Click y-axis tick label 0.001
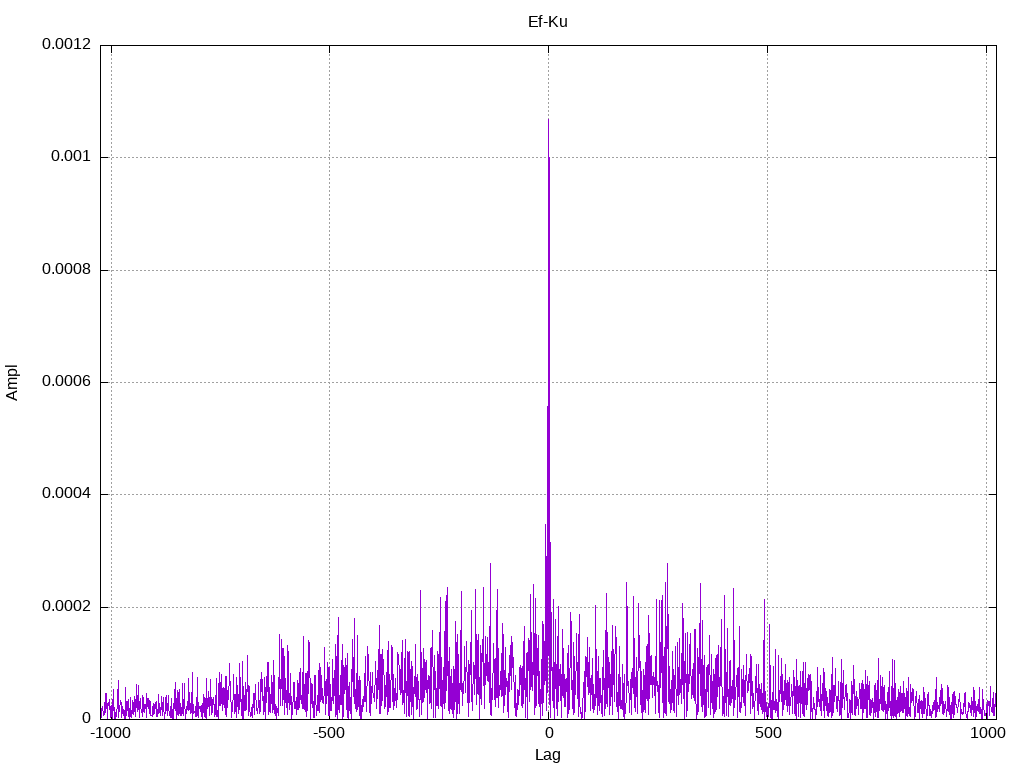Screen dimensions: 1024x768 [x=71, y=156]
